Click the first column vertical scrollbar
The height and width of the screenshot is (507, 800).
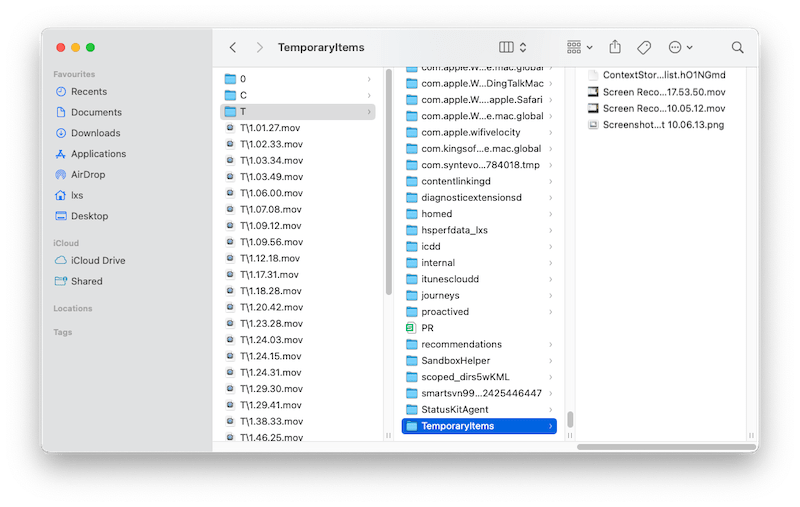pyautogui.click(x=389, y=182)
